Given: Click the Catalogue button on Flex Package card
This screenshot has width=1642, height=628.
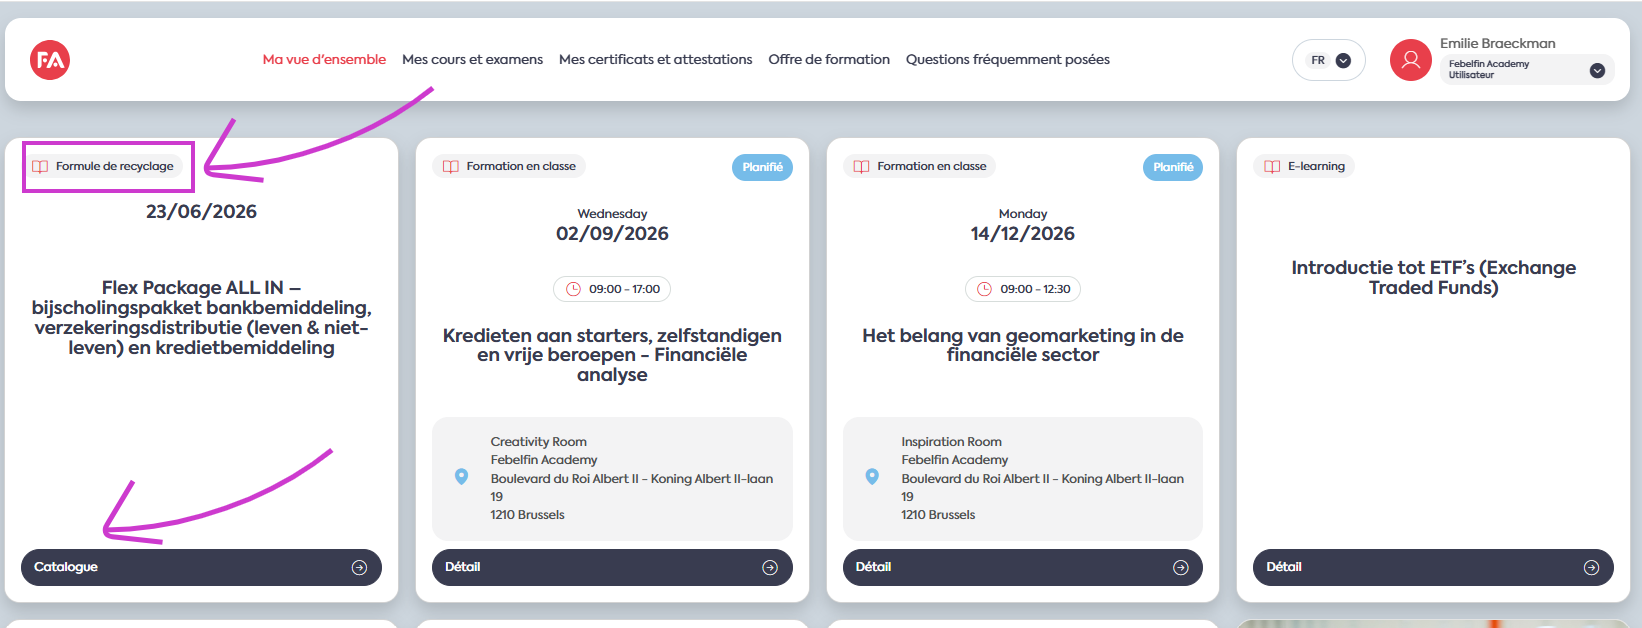Looking at the screenshot, I should pos(201,567).
